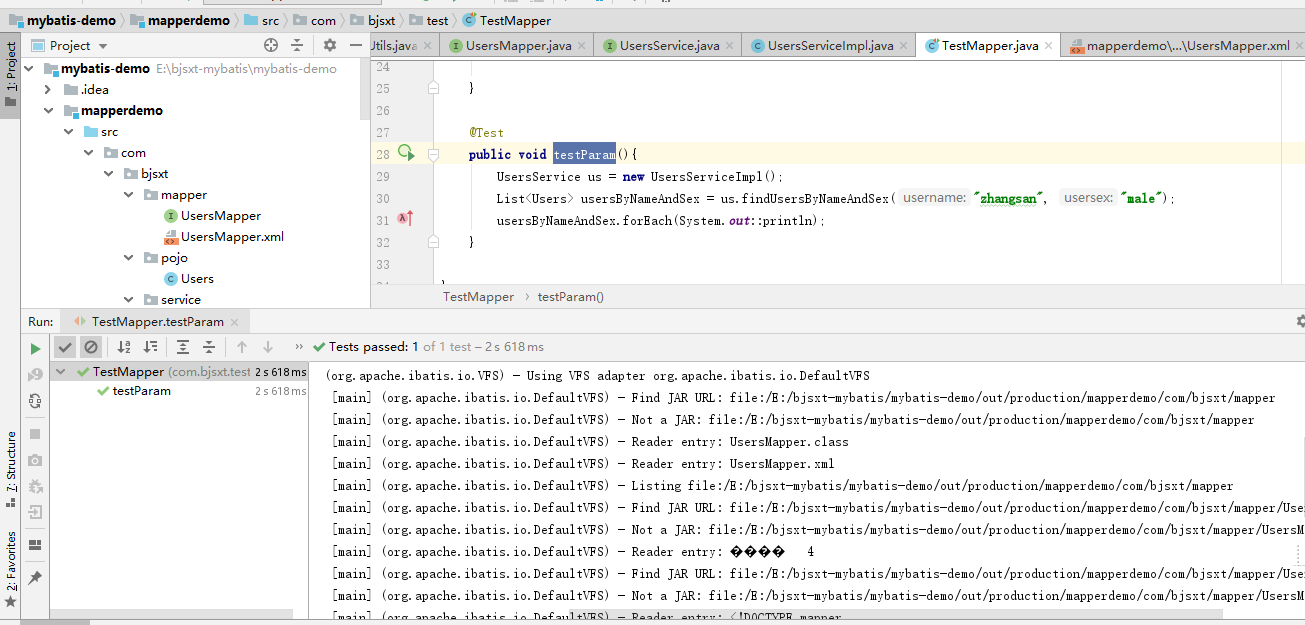Screen dimensions: 1305x625
Task: Collapse all nodes in Project panel
Action: (297, 45)
